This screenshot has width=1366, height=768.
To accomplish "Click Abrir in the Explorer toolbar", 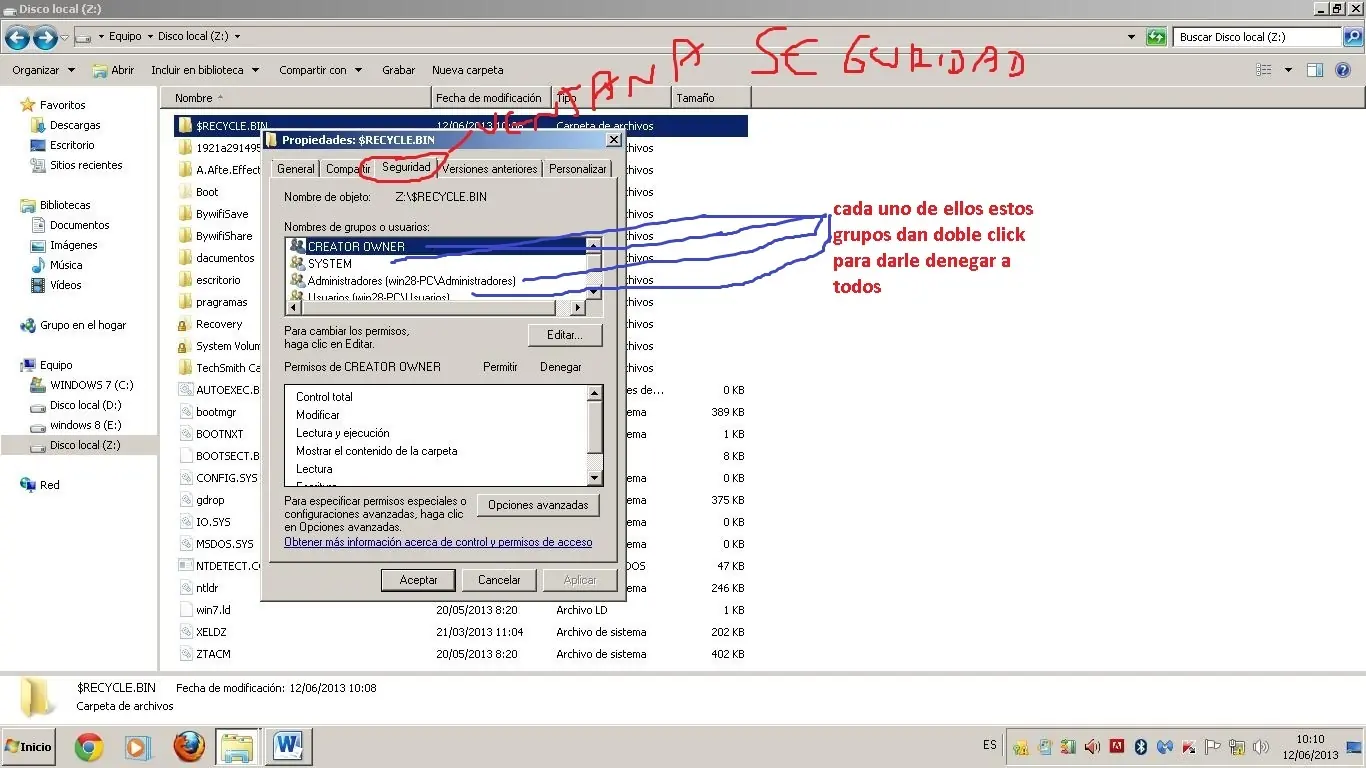I will pyautogui.click(x=113, y=70).
